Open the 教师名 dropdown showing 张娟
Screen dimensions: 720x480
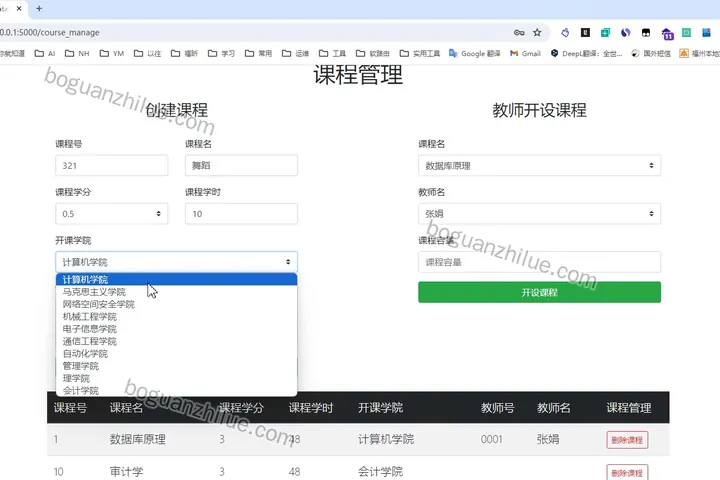(x=539, y=214)
